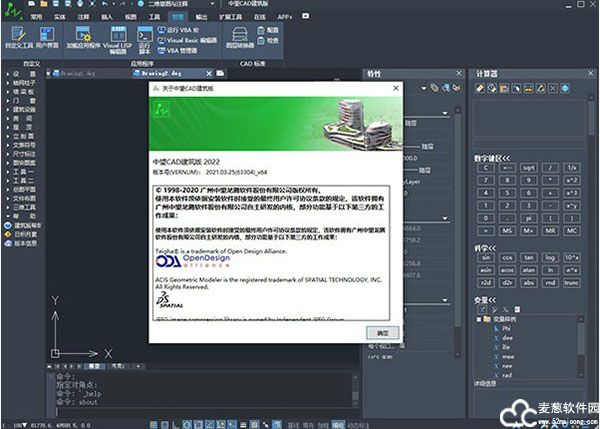This screenshot has width=600, height=429.
Task: Click the 版本信息 version info sidebar item
Action: point(21,243)
